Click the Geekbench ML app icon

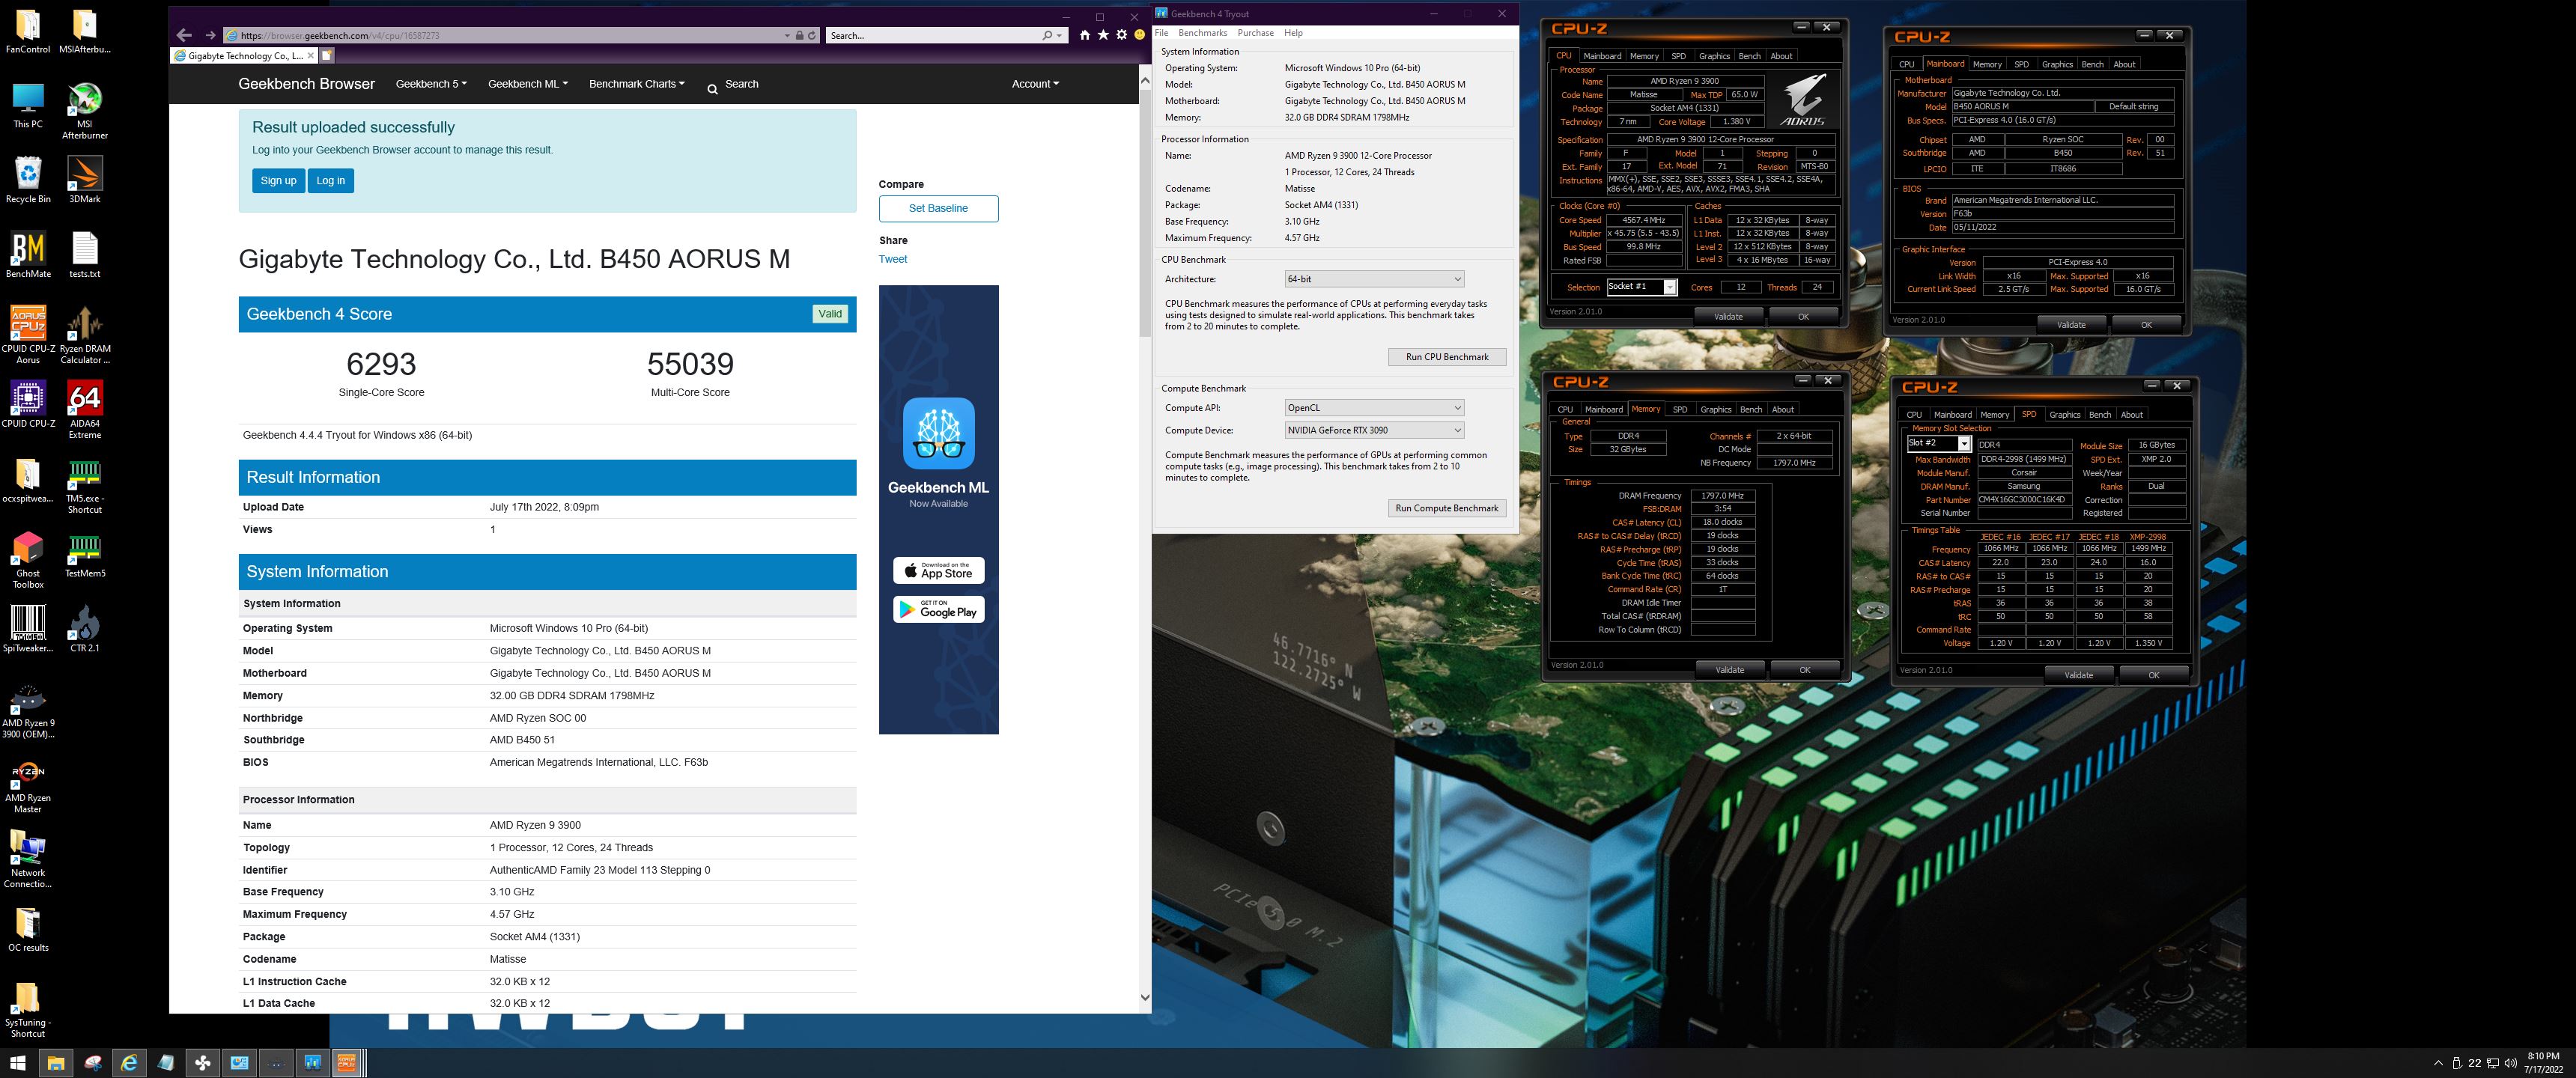(938, 433)
